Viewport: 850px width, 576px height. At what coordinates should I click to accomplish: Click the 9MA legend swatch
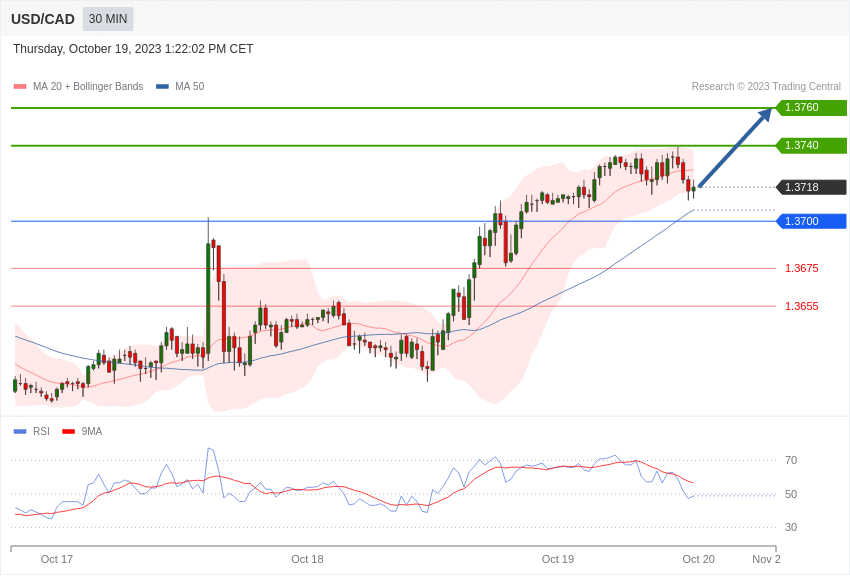point(68,432)
